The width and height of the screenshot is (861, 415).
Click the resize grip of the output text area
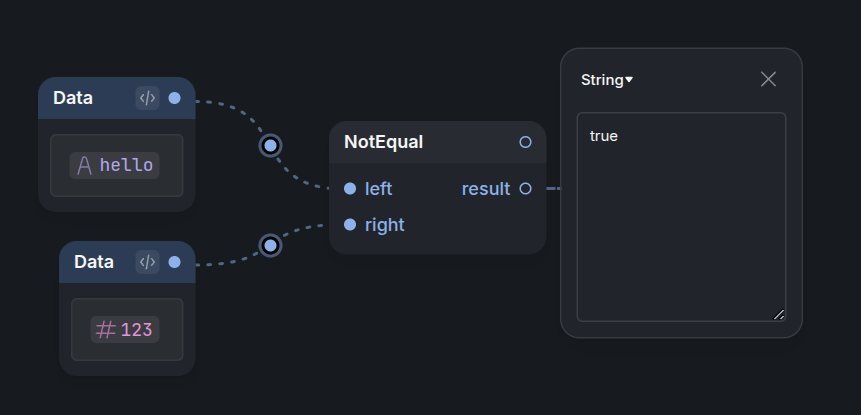click(x=779, y=315)
